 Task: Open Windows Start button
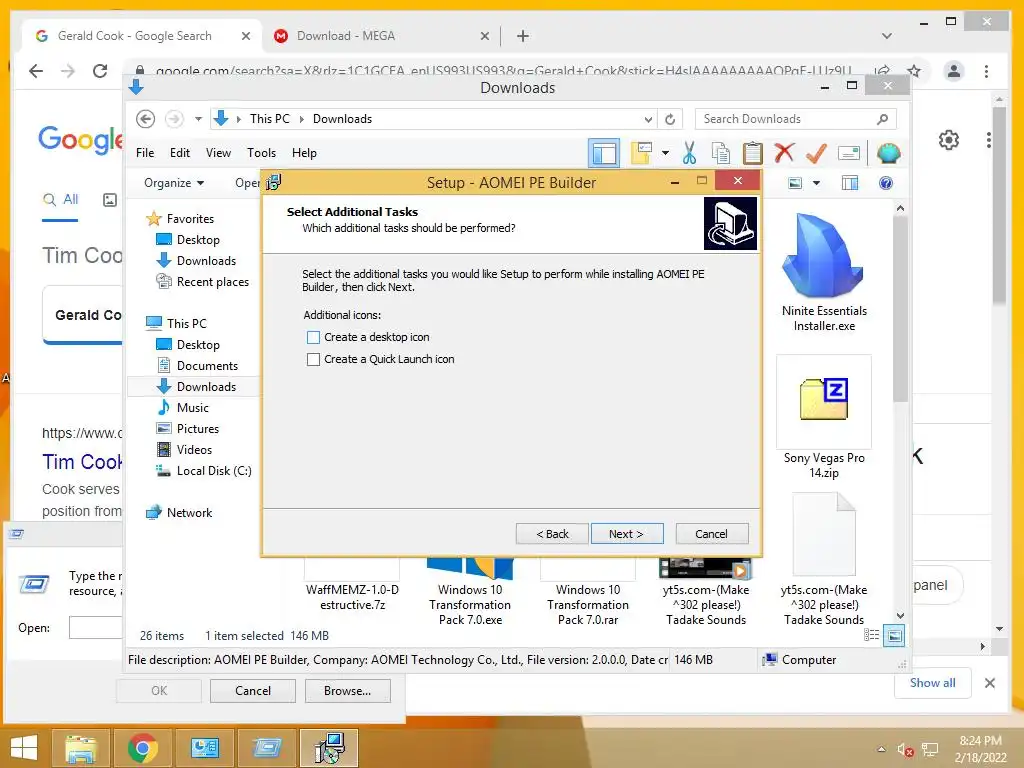pos(24,748)
